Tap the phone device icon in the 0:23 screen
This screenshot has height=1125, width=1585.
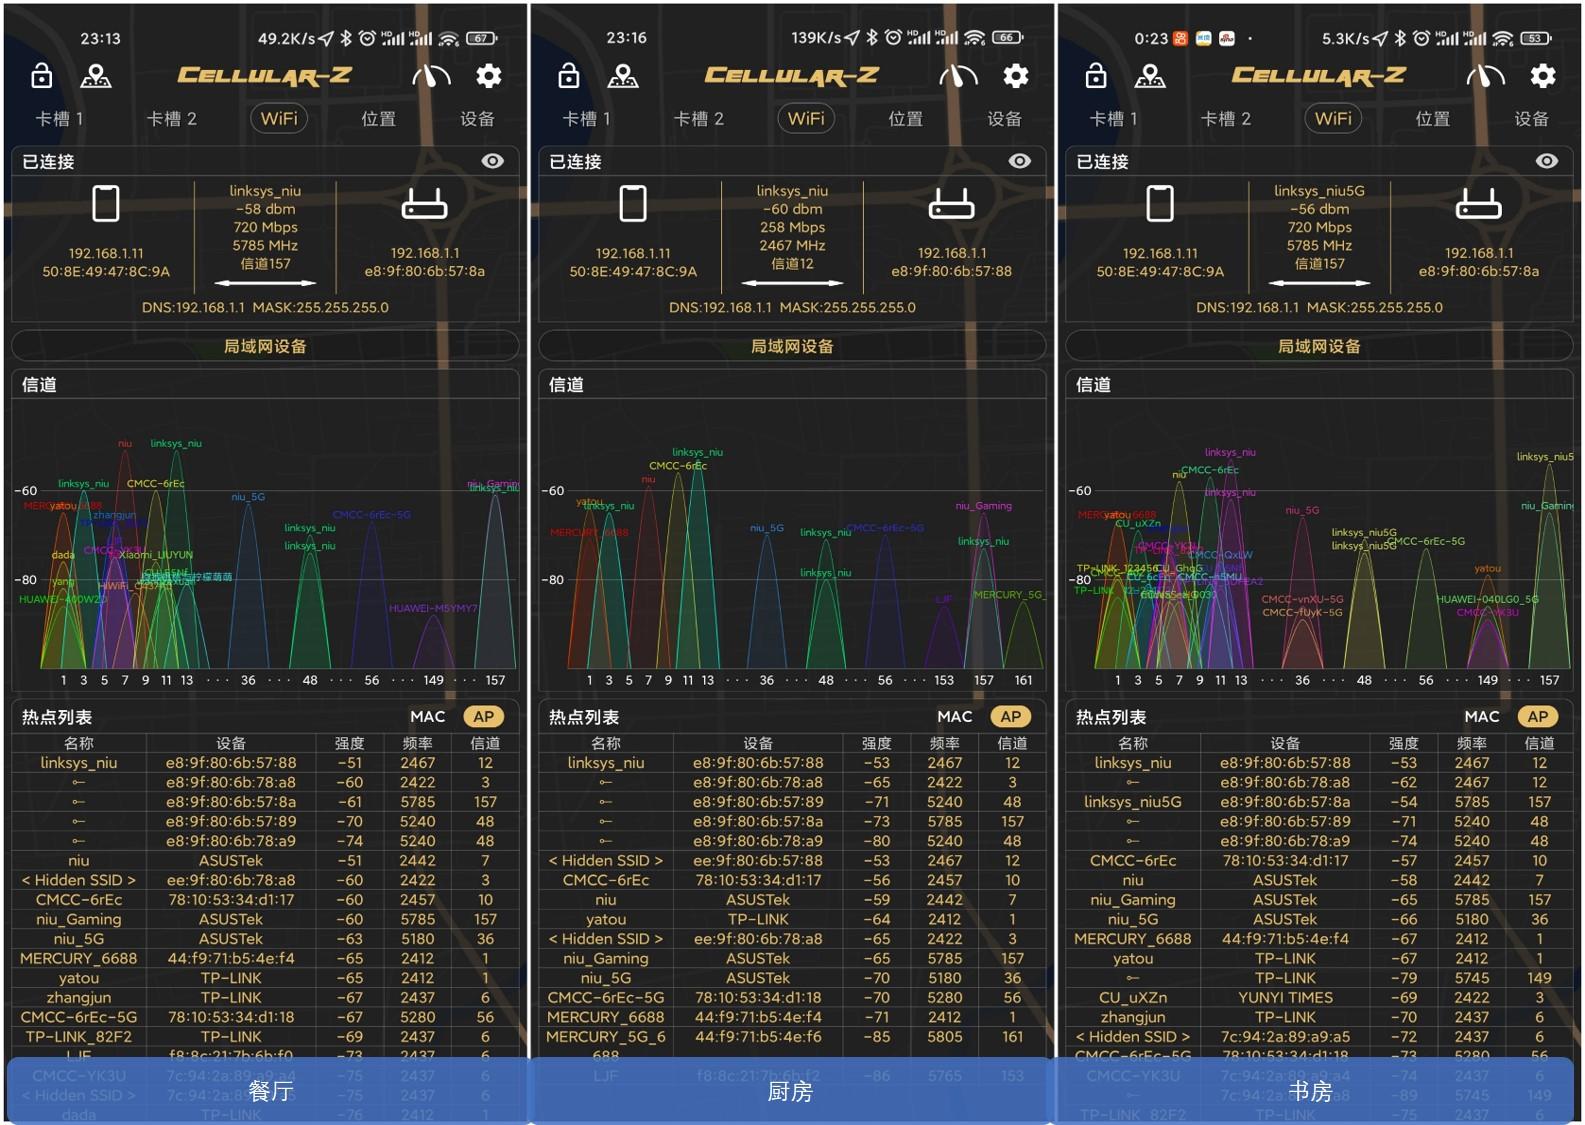1160,204
